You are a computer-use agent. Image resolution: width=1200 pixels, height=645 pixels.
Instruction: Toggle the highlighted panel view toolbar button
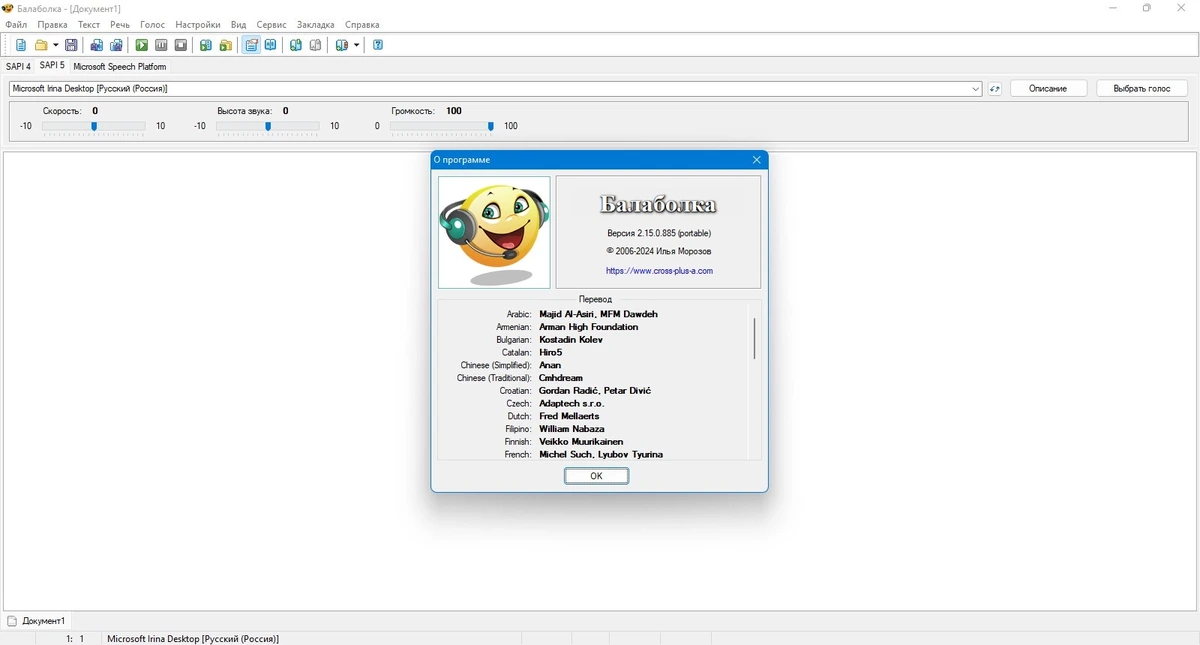point(251,45)
